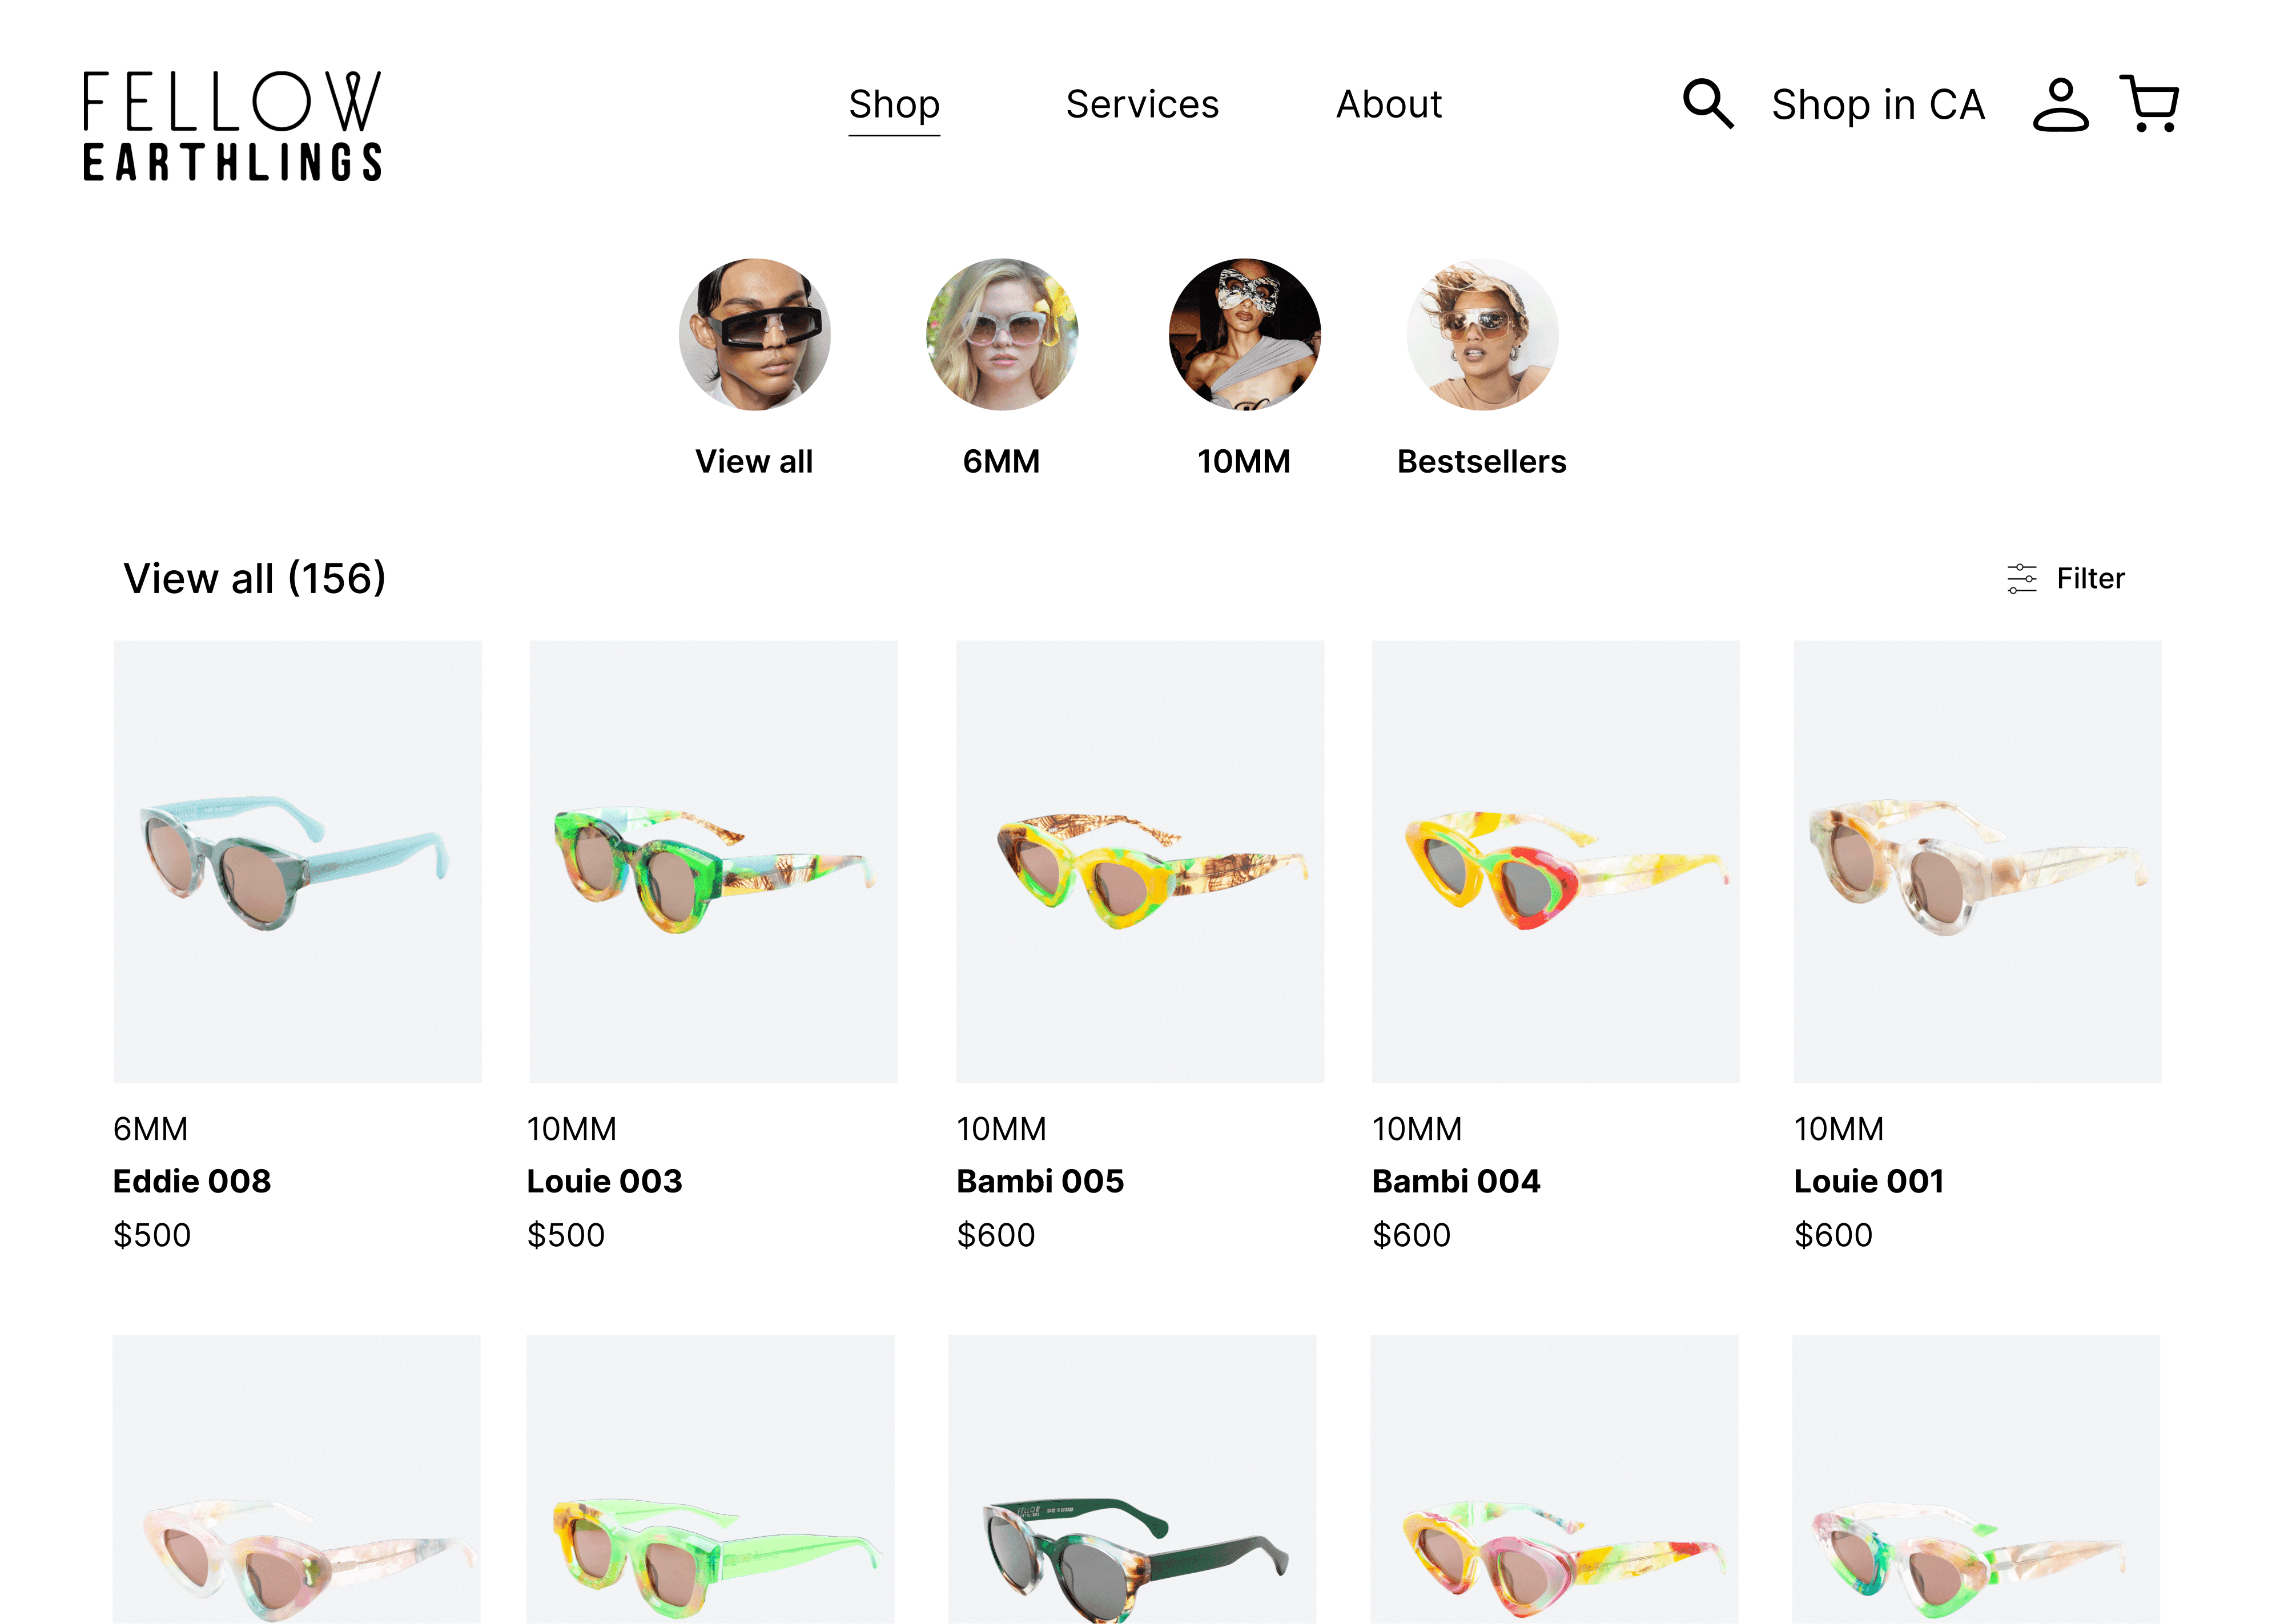Open the About menu item
Image resolution: width=2284 pixels, height=1624 pixels.
pos(1389,104)
